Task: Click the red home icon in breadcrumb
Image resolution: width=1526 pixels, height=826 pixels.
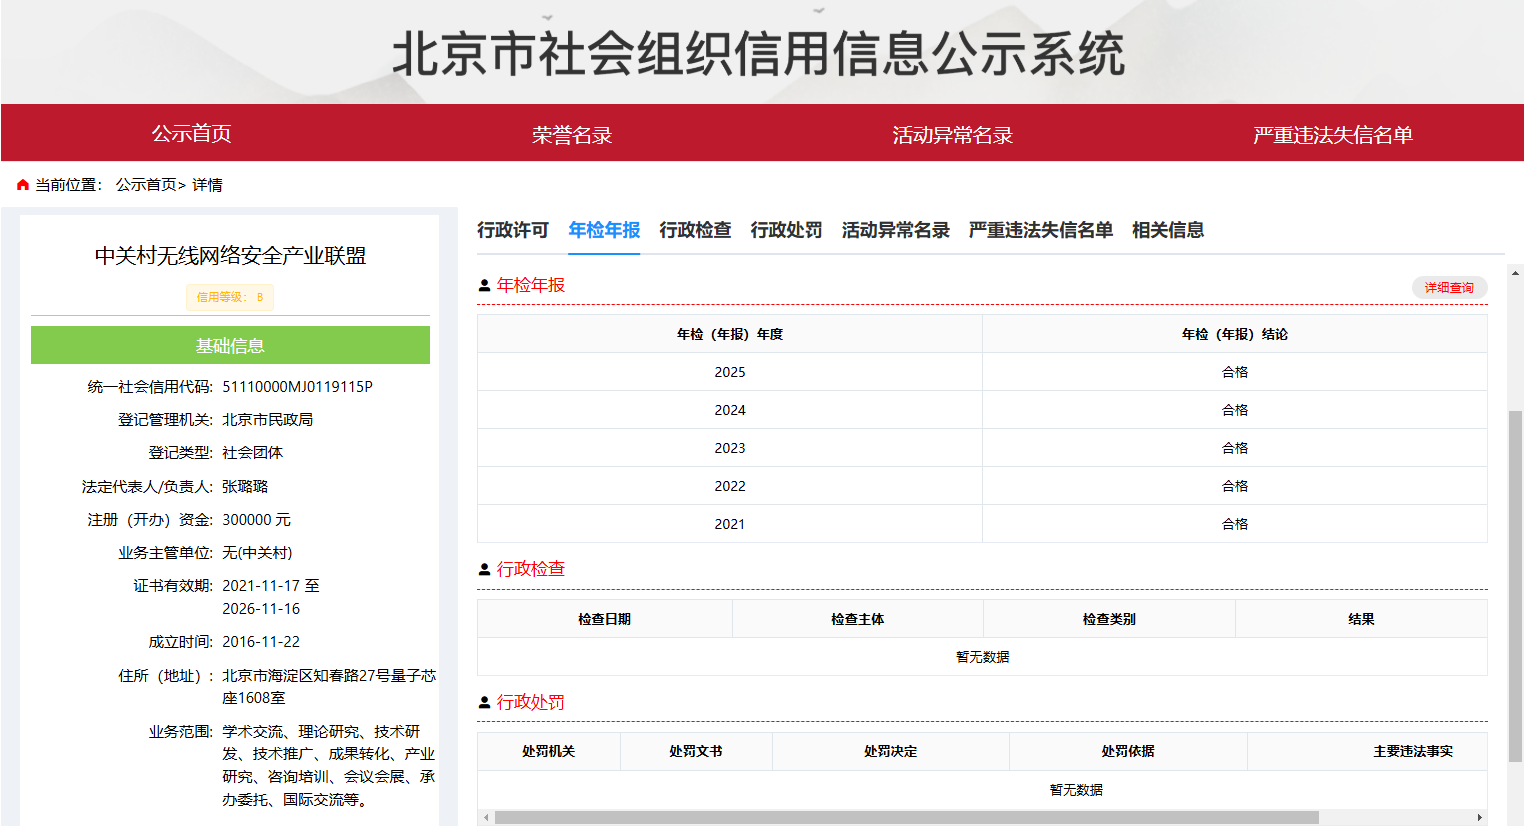Action: [23, 185]
